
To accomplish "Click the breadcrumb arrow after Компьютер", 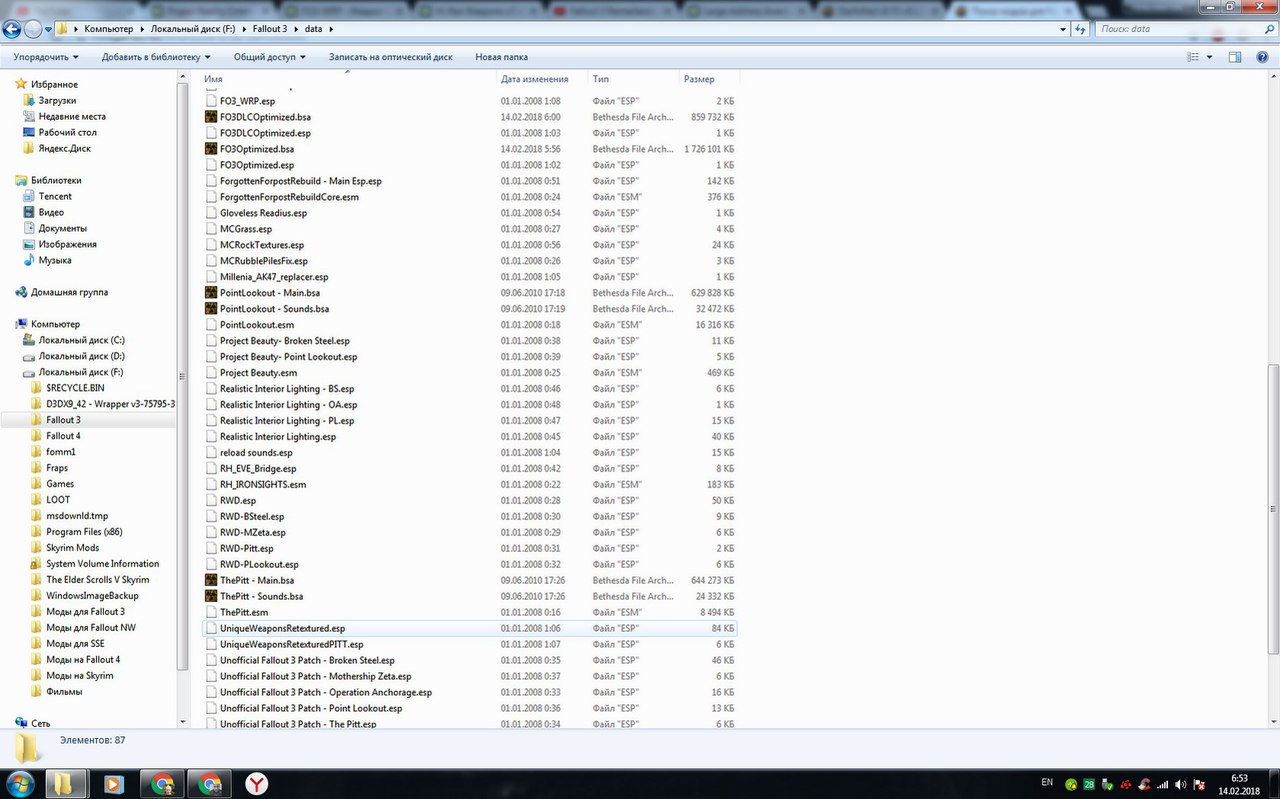I will pyautogui.click(x=141, y=29).
